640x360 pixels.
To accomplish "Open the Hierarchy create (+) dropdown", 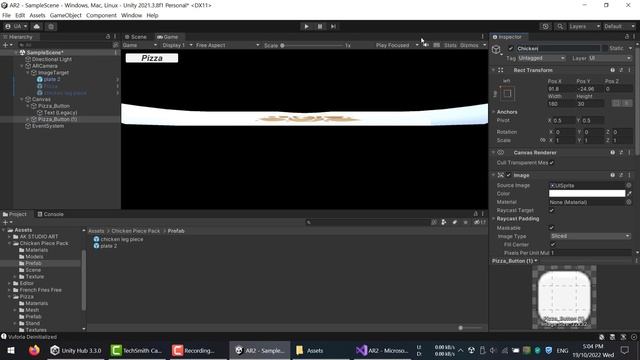I will (x=8, y=45).
